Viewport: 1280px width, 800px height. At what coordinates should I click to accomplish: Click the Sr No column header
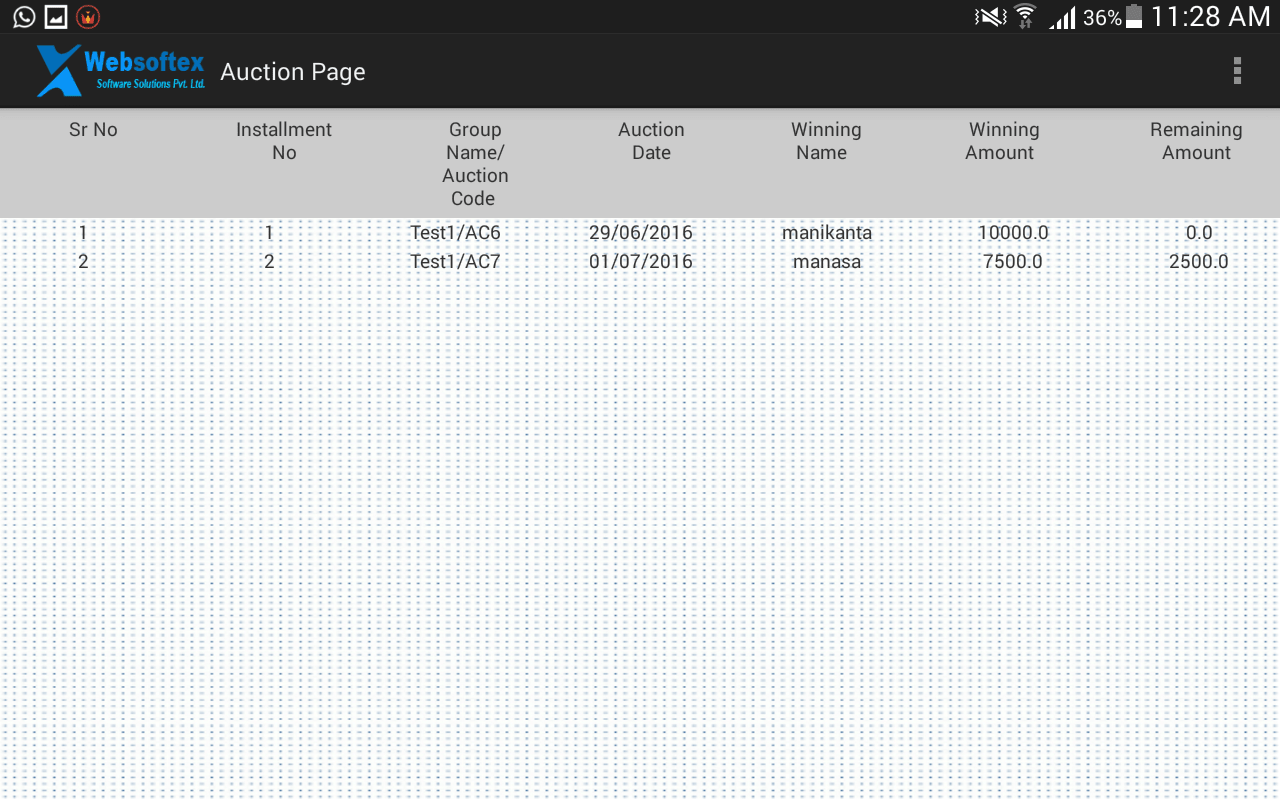(x=93, y=130)
